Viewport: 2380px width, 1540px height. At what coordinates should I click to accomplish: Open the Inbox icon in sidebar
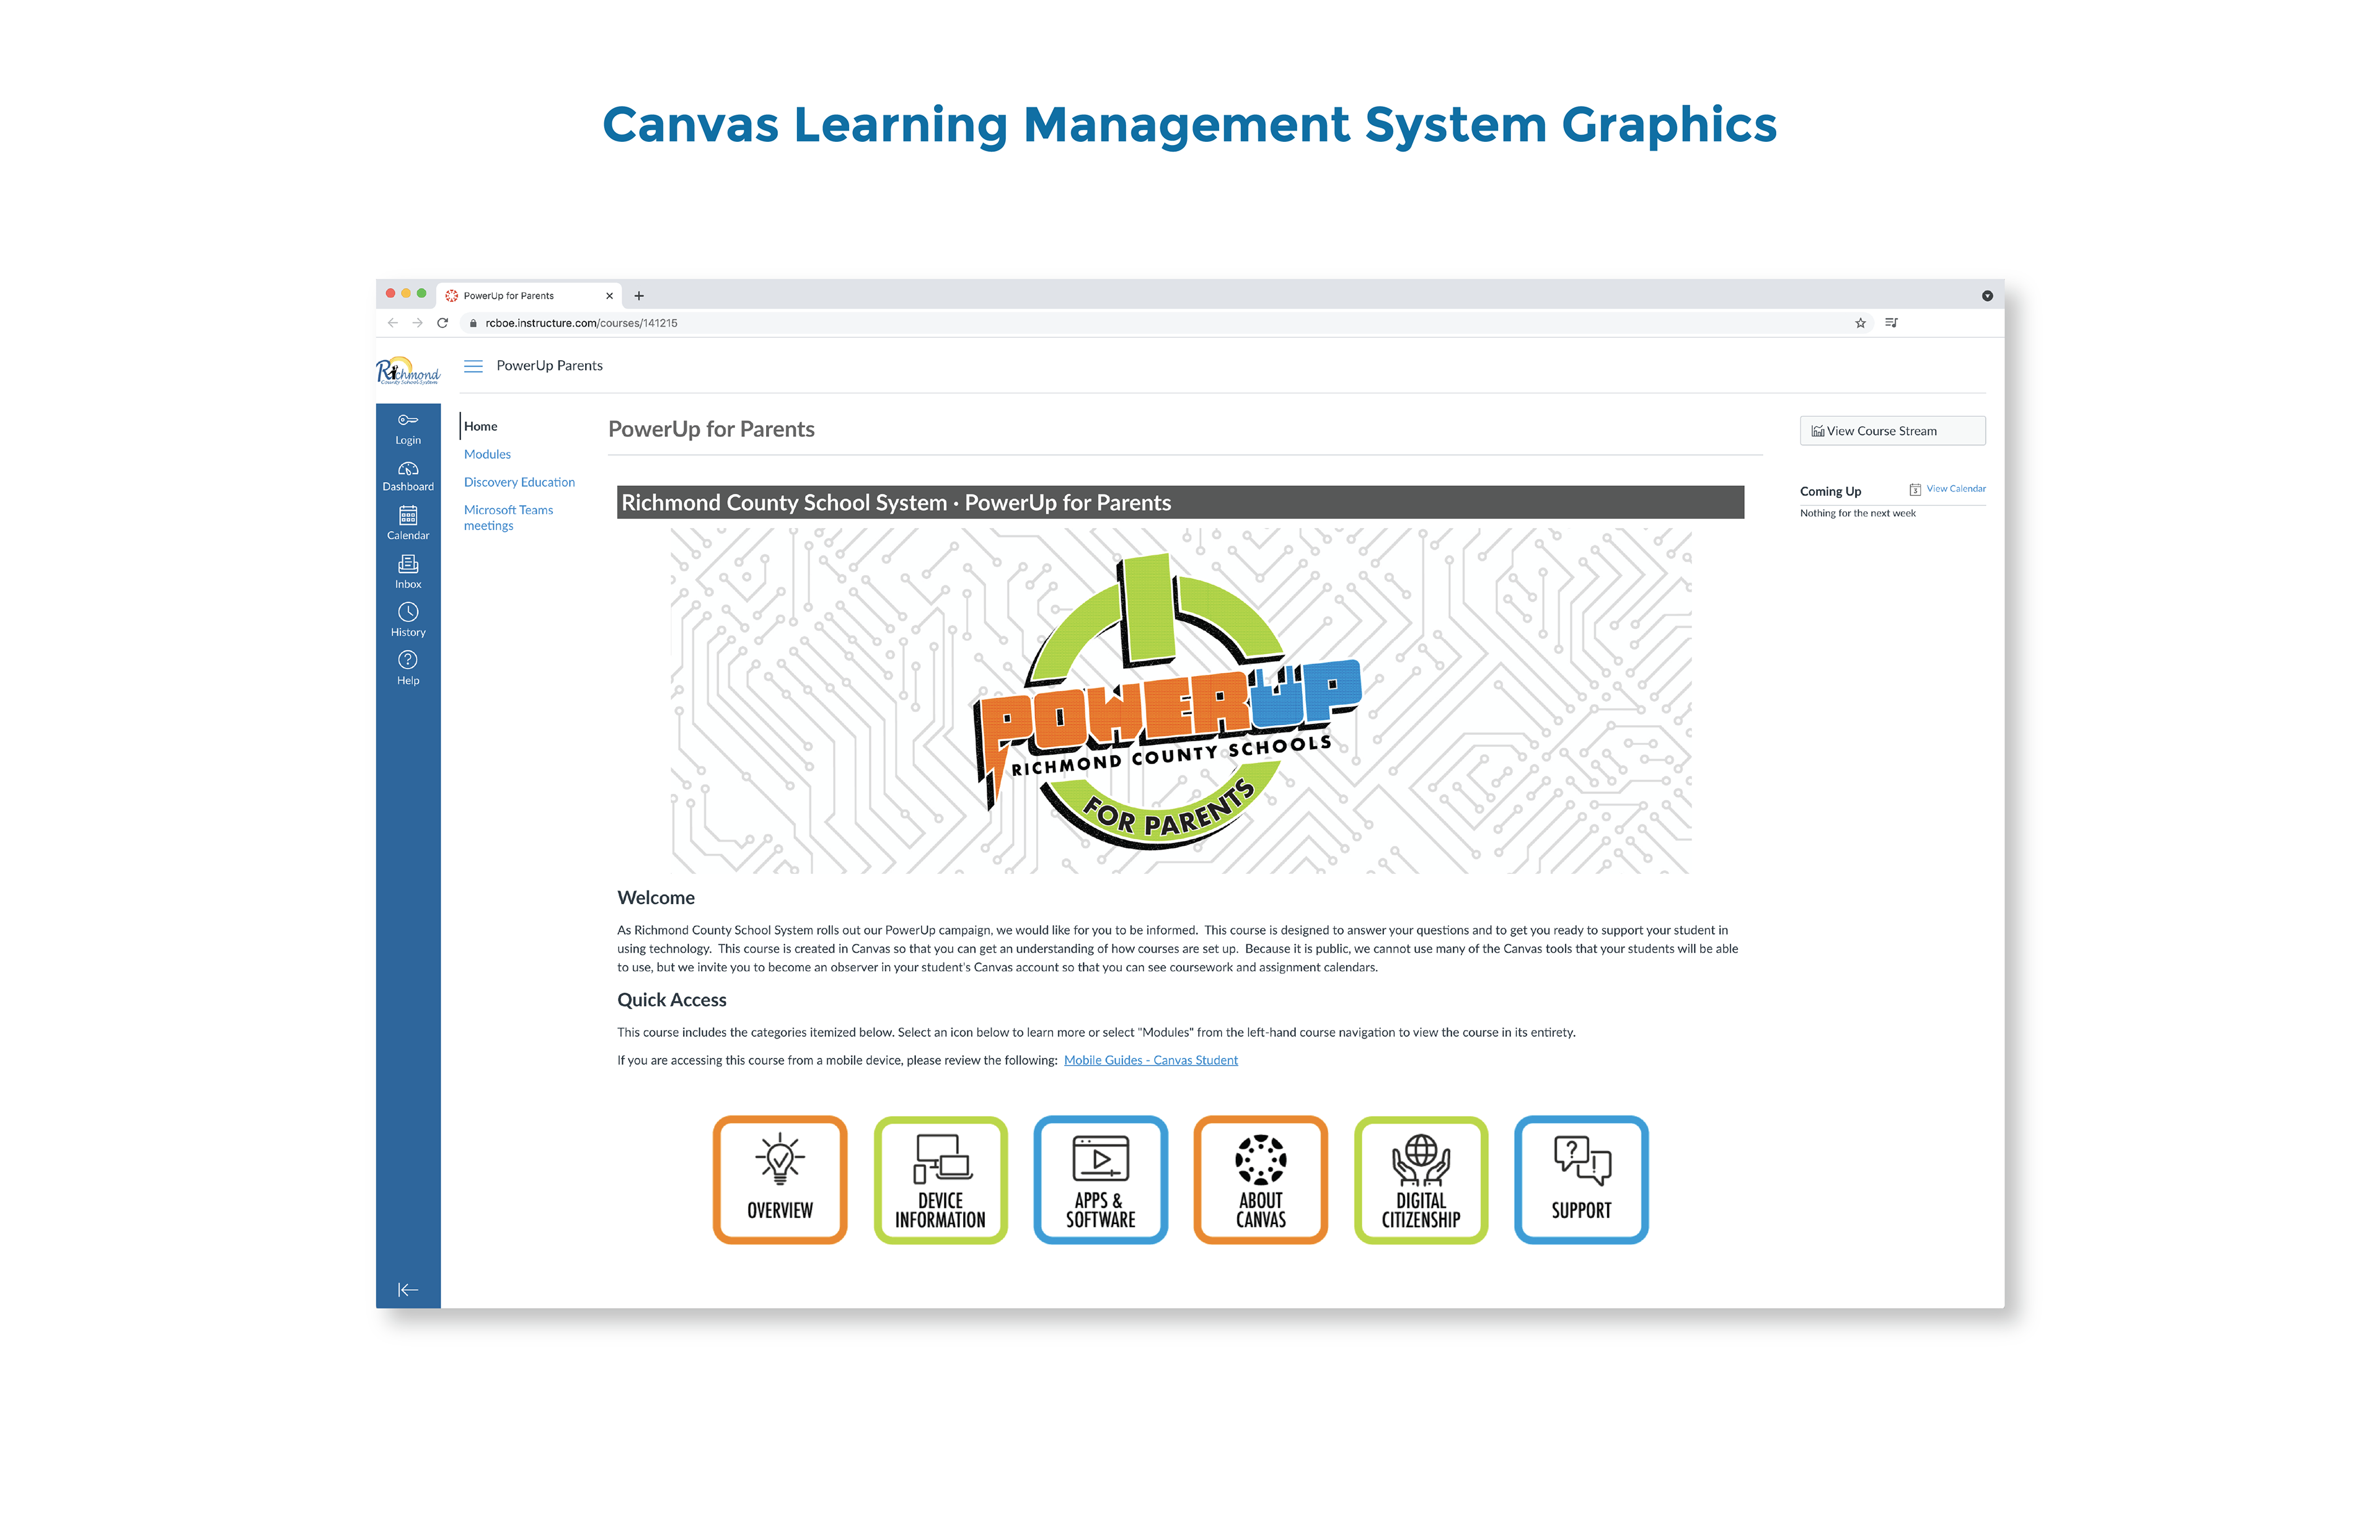tap(408, 571)
